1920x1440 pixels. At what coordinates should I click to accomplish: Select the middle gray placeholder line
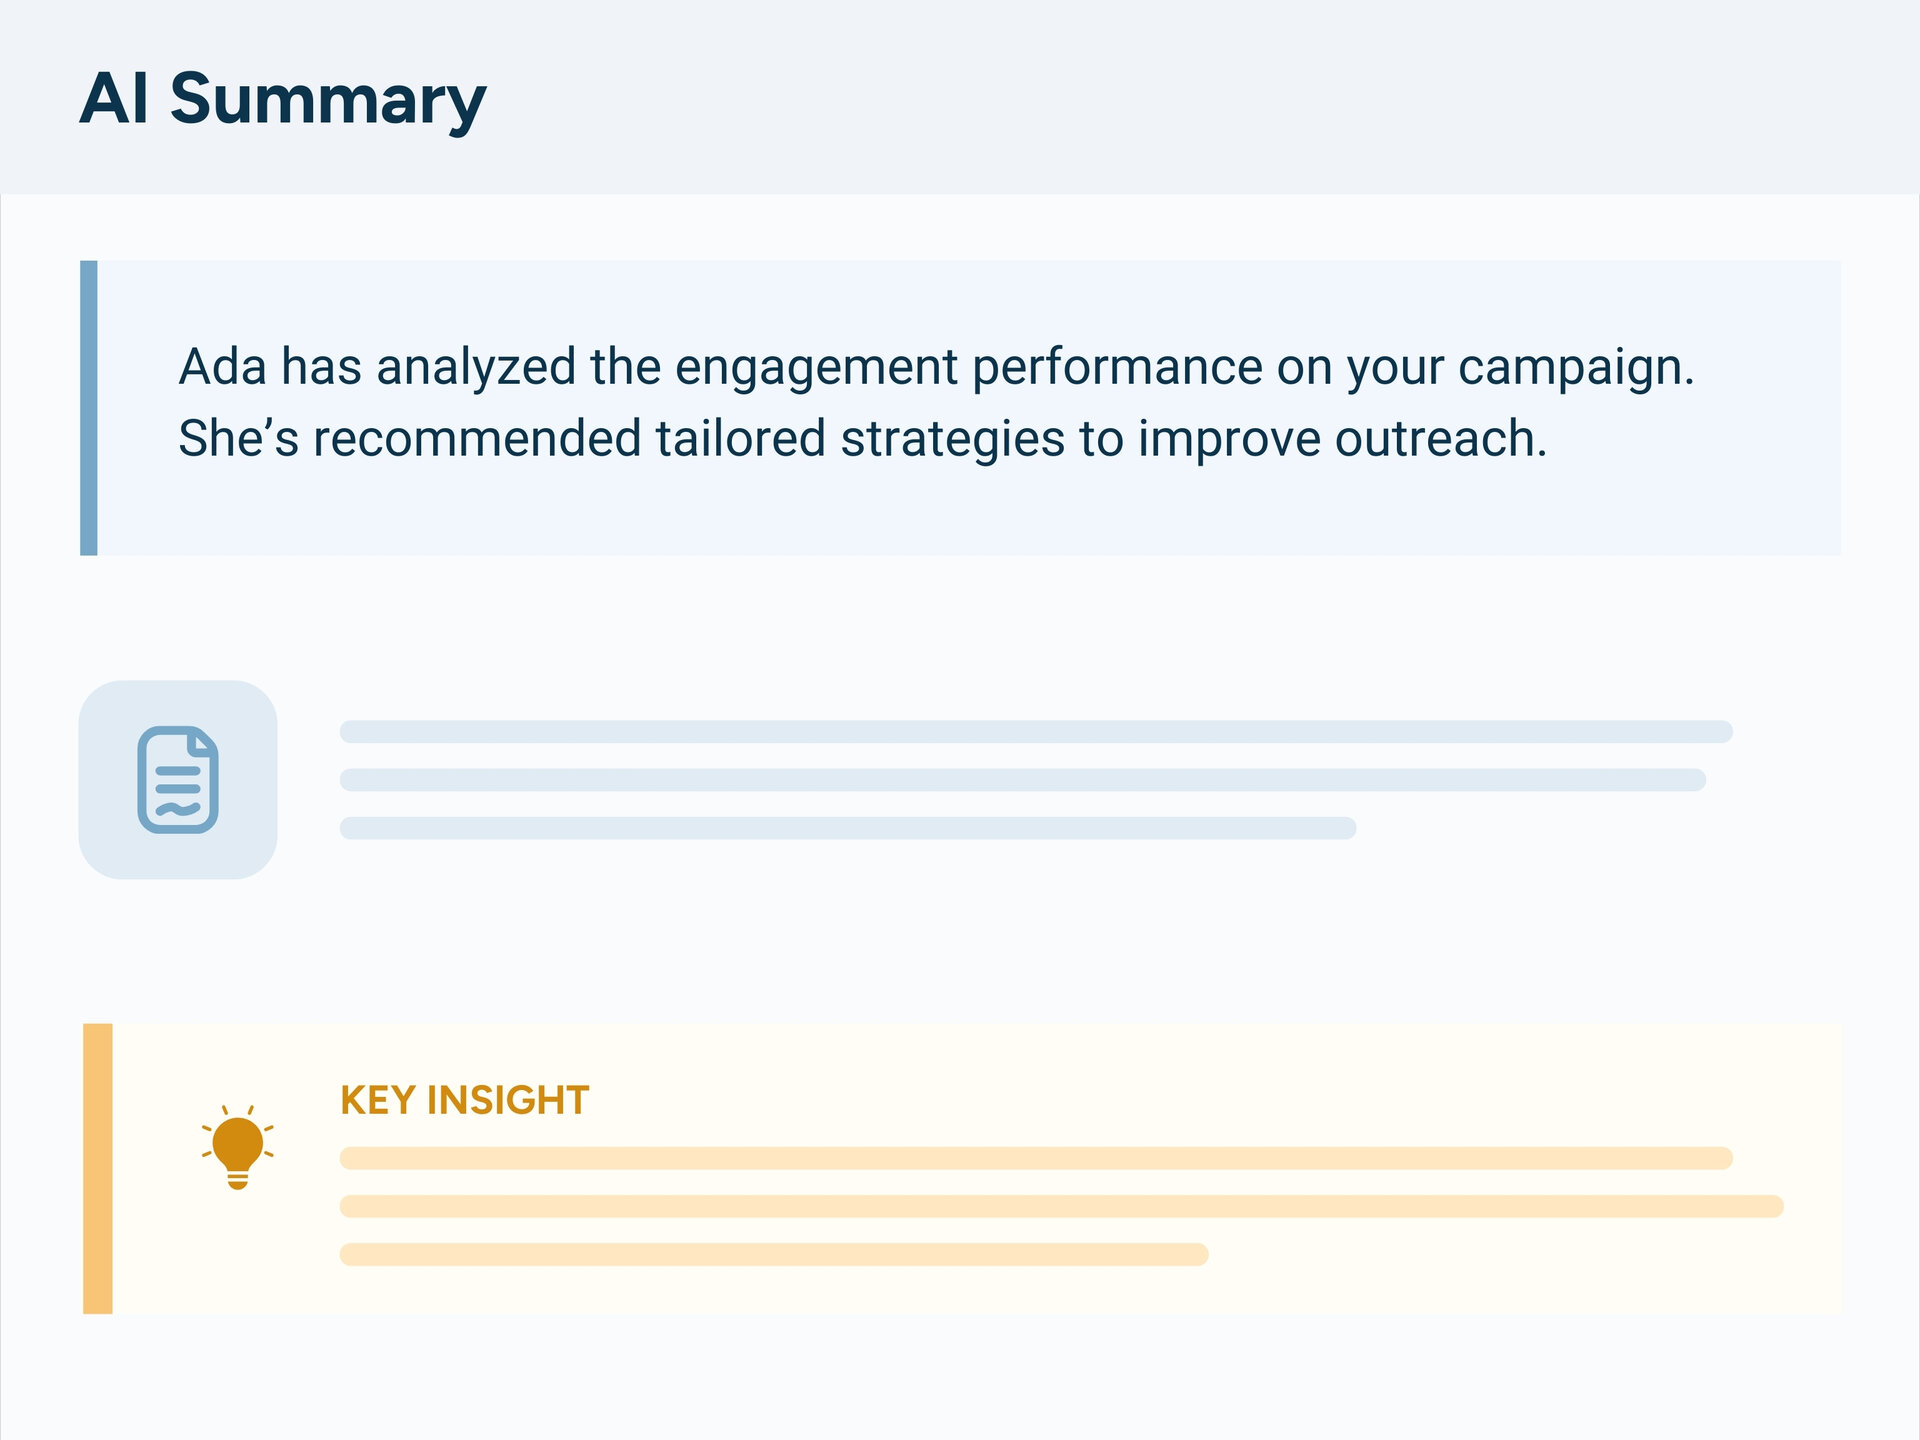tap(1022, 780)
